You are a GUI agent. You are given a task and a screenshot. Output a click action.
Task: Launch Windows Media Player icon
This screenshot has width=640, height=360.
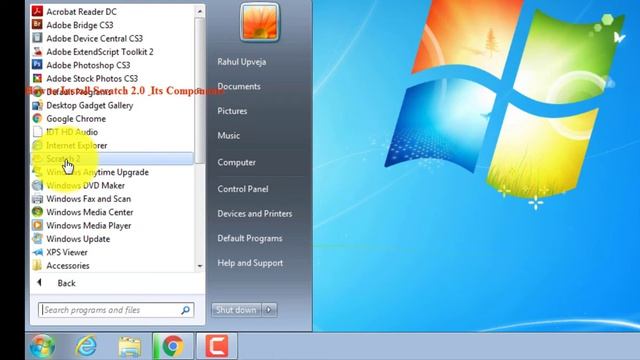pyautogui.click(x=37, y=225)
